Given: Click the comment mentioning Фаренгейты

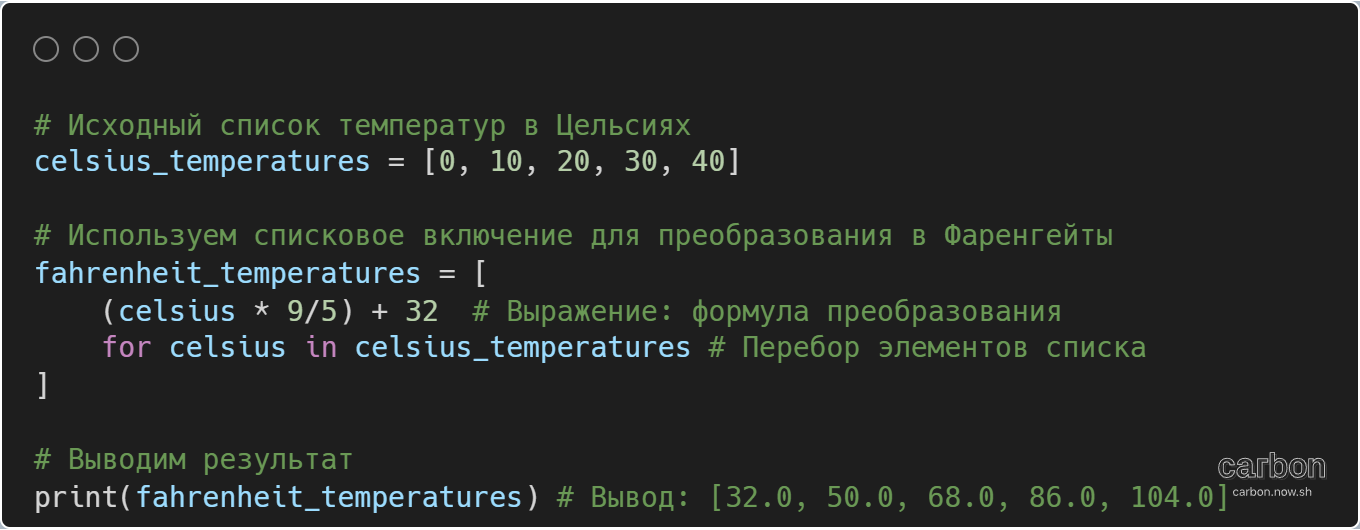Looking at the screenshot, I should [574, 236].
